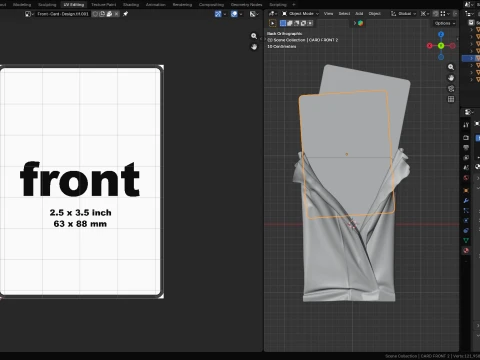The height and width of the screenshot is (360, 480).
Task: Edit the Front-Card-Design image name field
Action: click(x=63, y=14)
